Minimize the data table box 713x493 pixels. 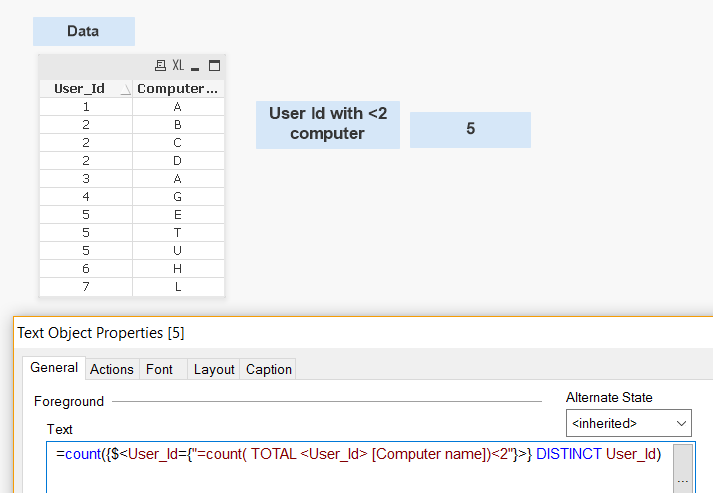point(196,66)
